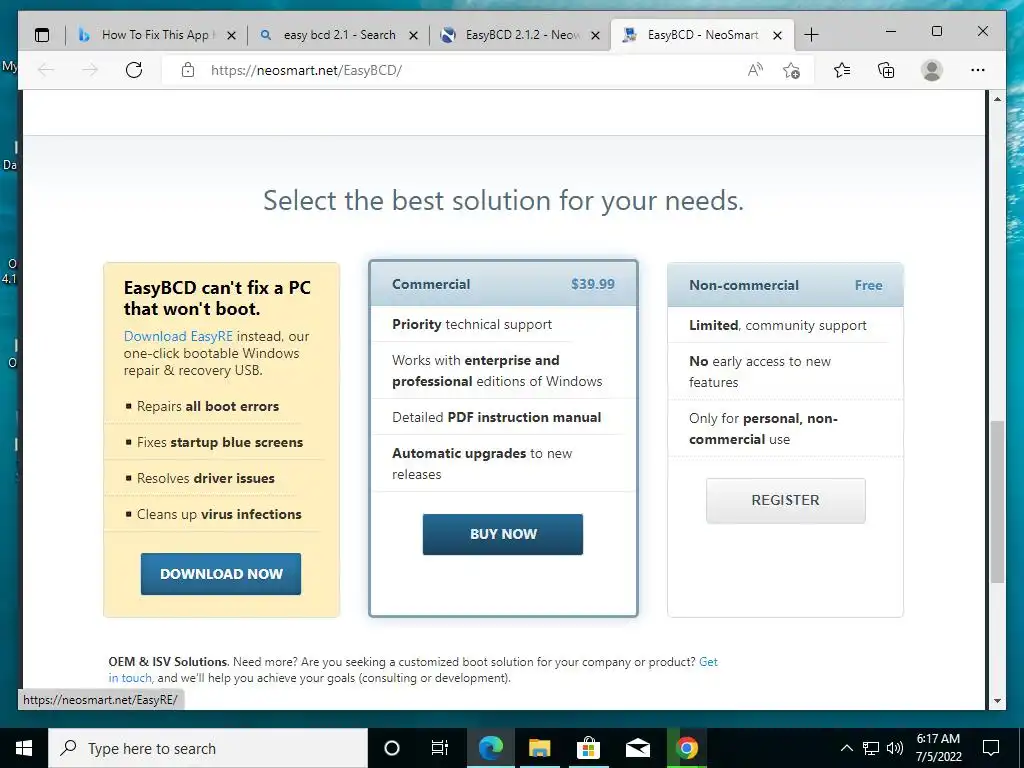Open the profile avatar icon
The width and height of the screenshot is (1024, 768).
click(x=932, y=70)
